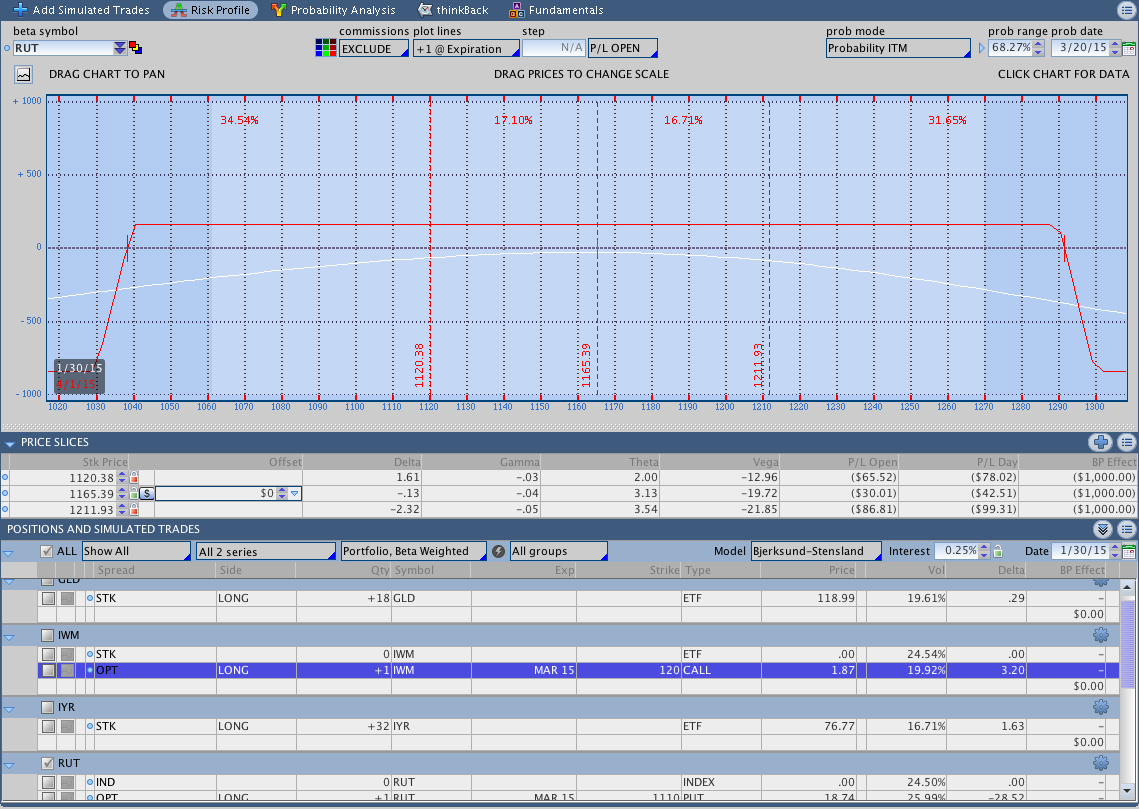
Task: Open the prob mode Probability ITM dropdown
Action: pos(898,48)
